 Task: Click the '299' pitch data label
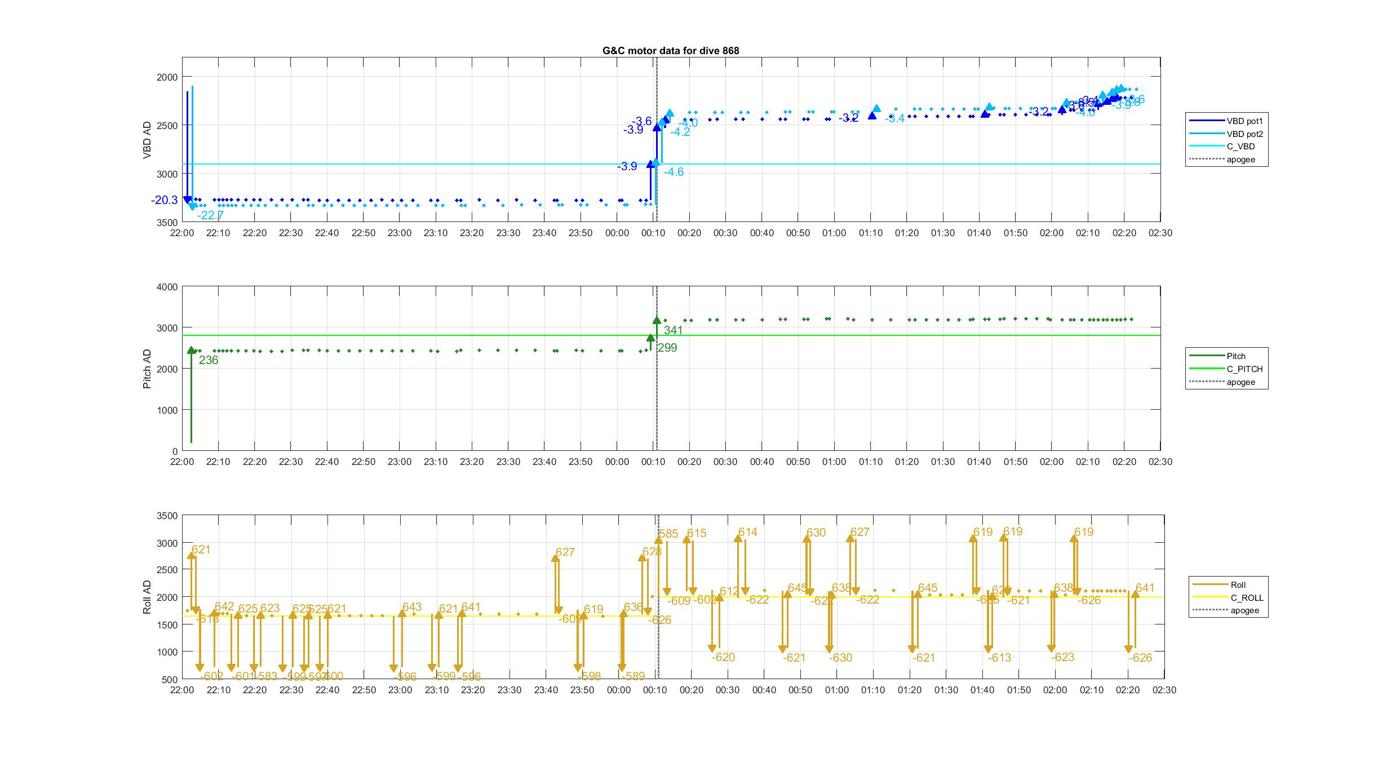(667, 348)
